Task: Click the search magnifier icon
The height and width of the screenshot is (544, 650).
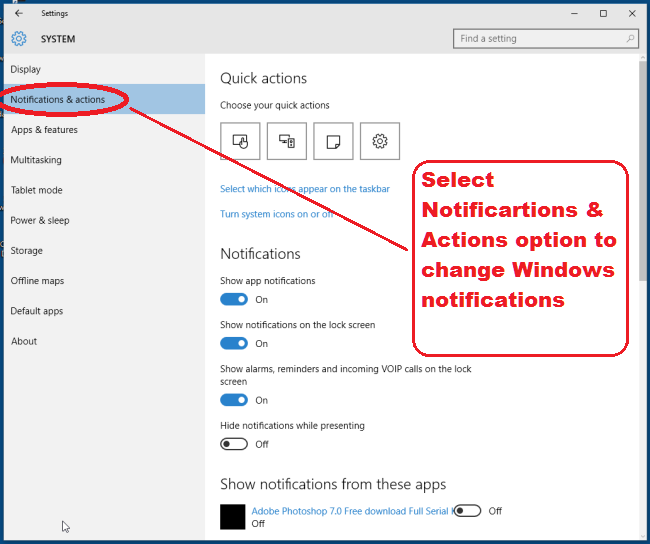Action: click(x=630, y=39)
